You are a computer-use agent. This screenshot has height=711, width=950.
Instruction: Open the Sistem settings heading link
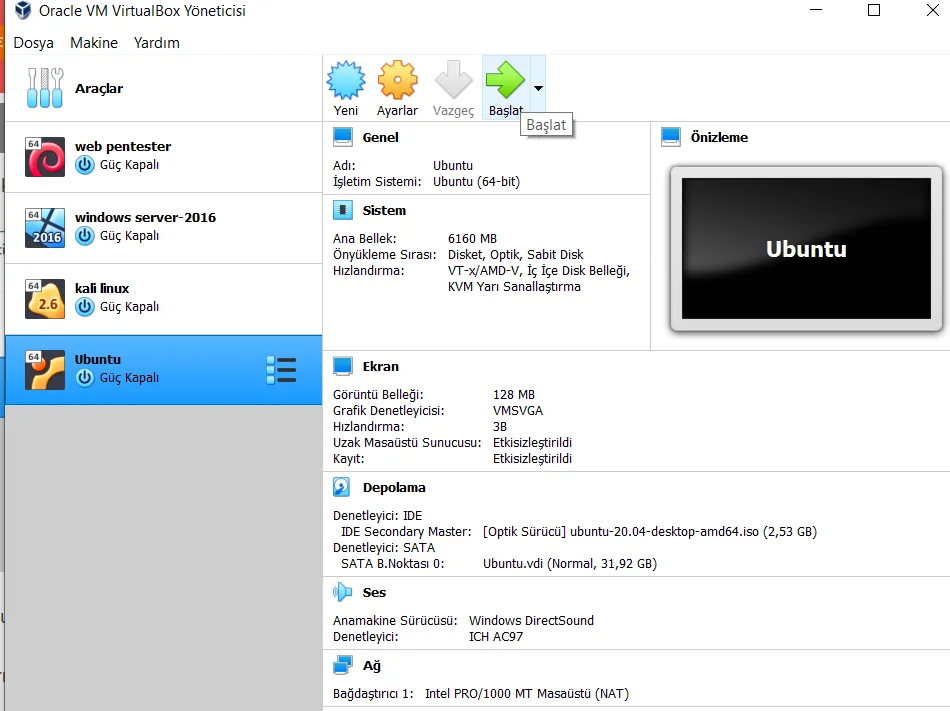[384, 211]
